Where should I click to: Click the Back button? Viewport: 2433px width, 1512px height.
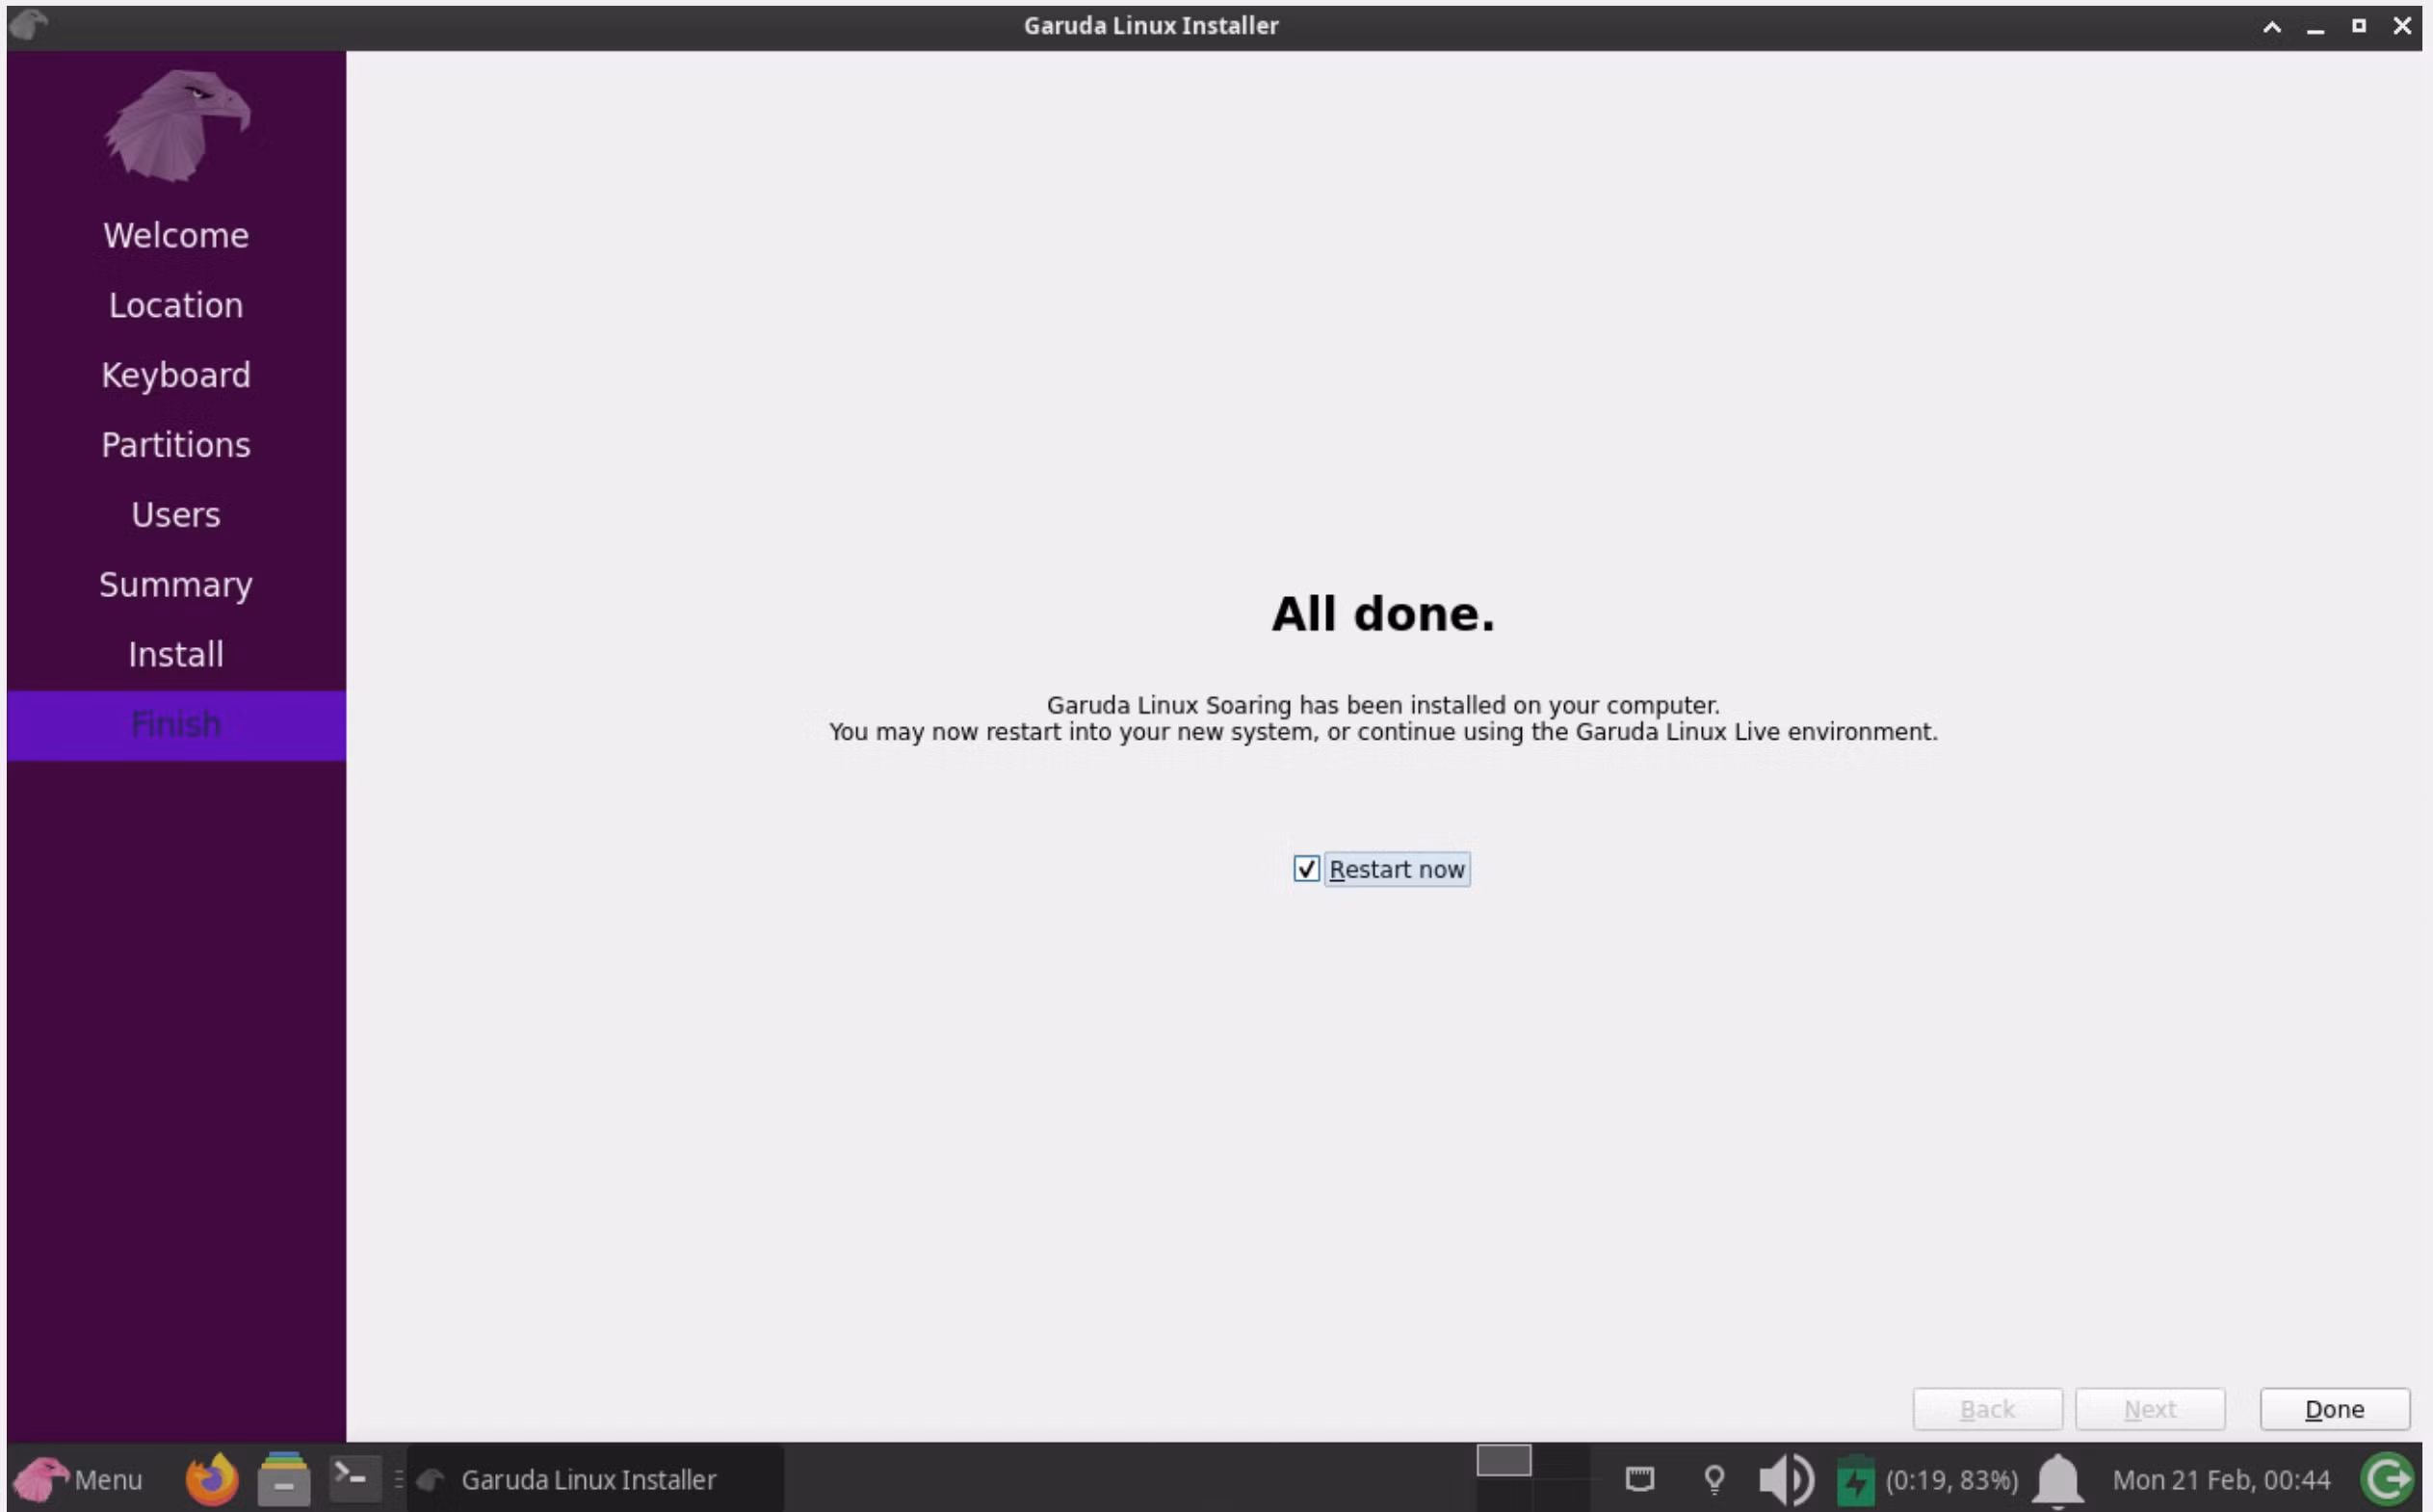pos(1987,1408)
